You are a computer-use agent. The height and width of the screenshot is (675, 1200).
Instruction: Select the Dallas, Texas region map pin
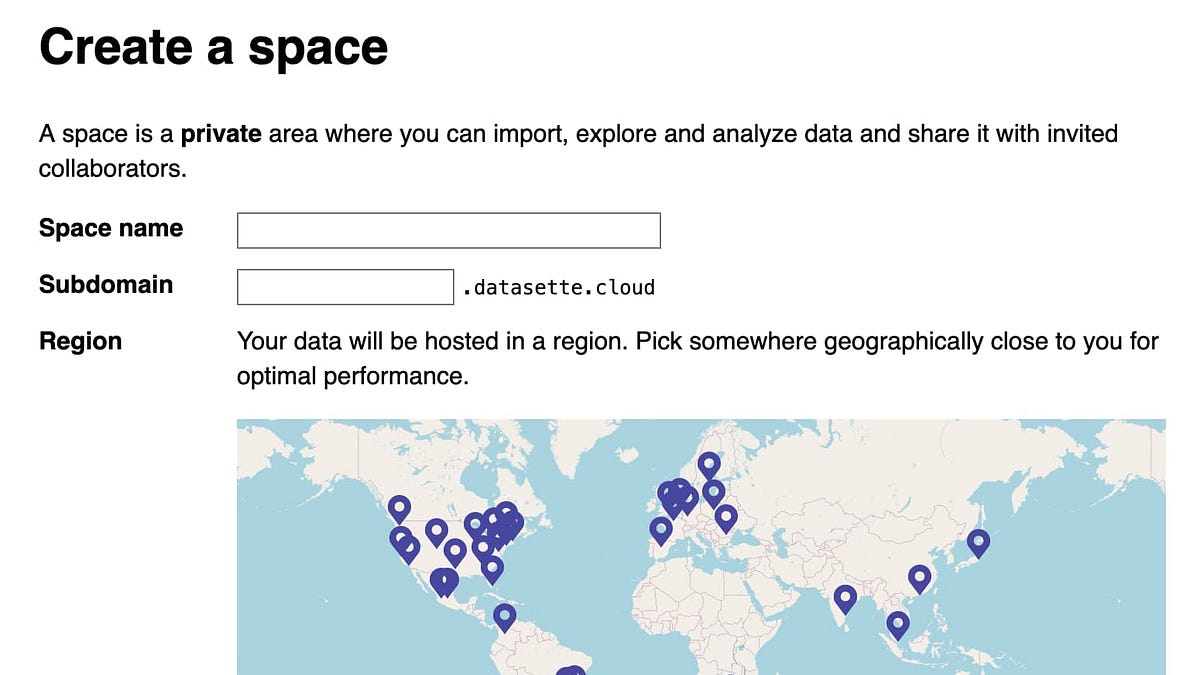click(455, 553)
